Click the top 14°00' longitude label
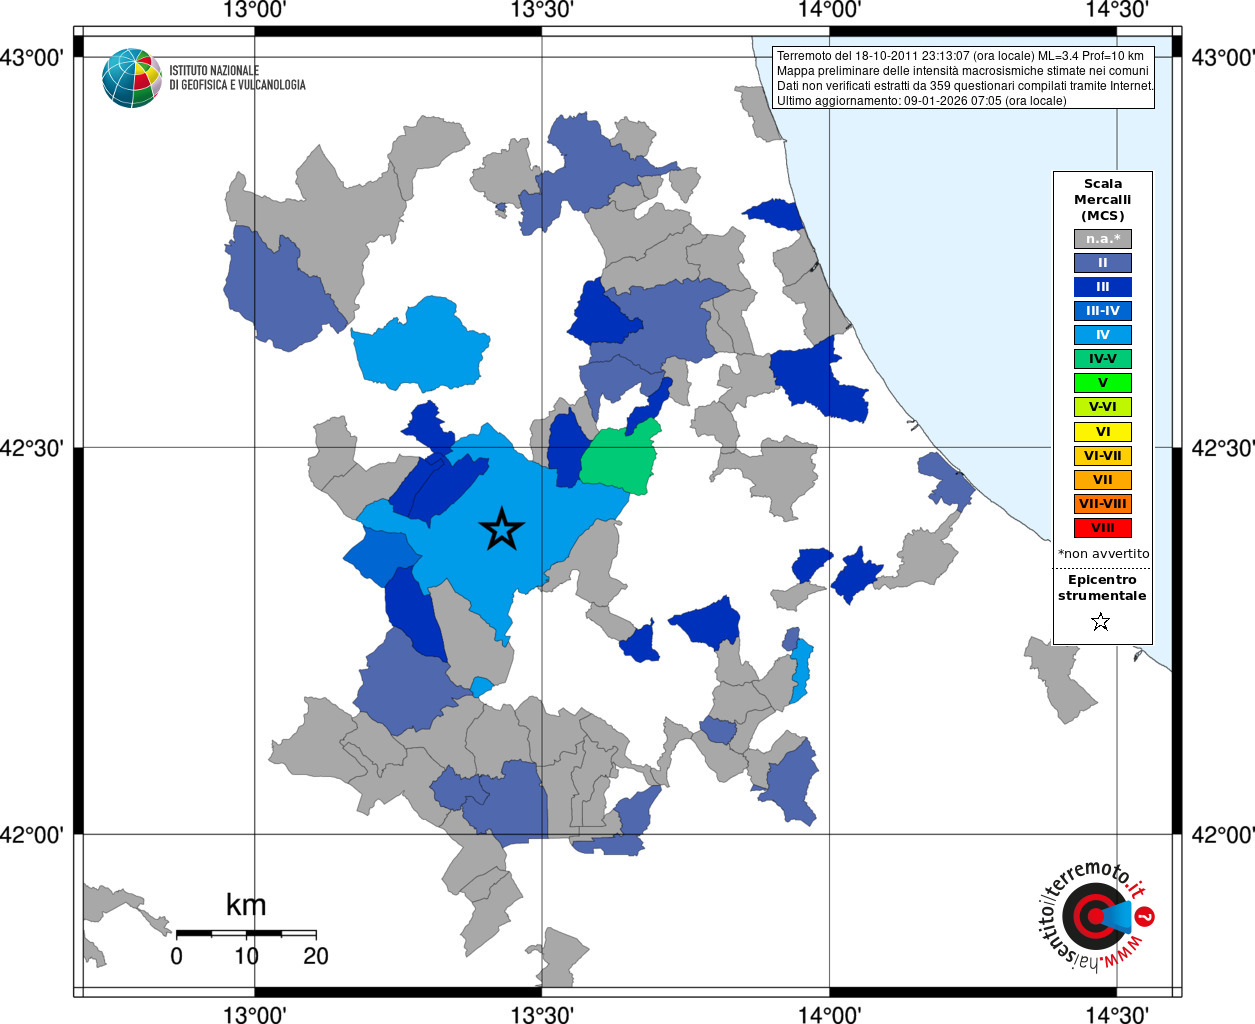Viewport: 1255px width, 1024px height. pyautogui.click(x=829, y=11)
